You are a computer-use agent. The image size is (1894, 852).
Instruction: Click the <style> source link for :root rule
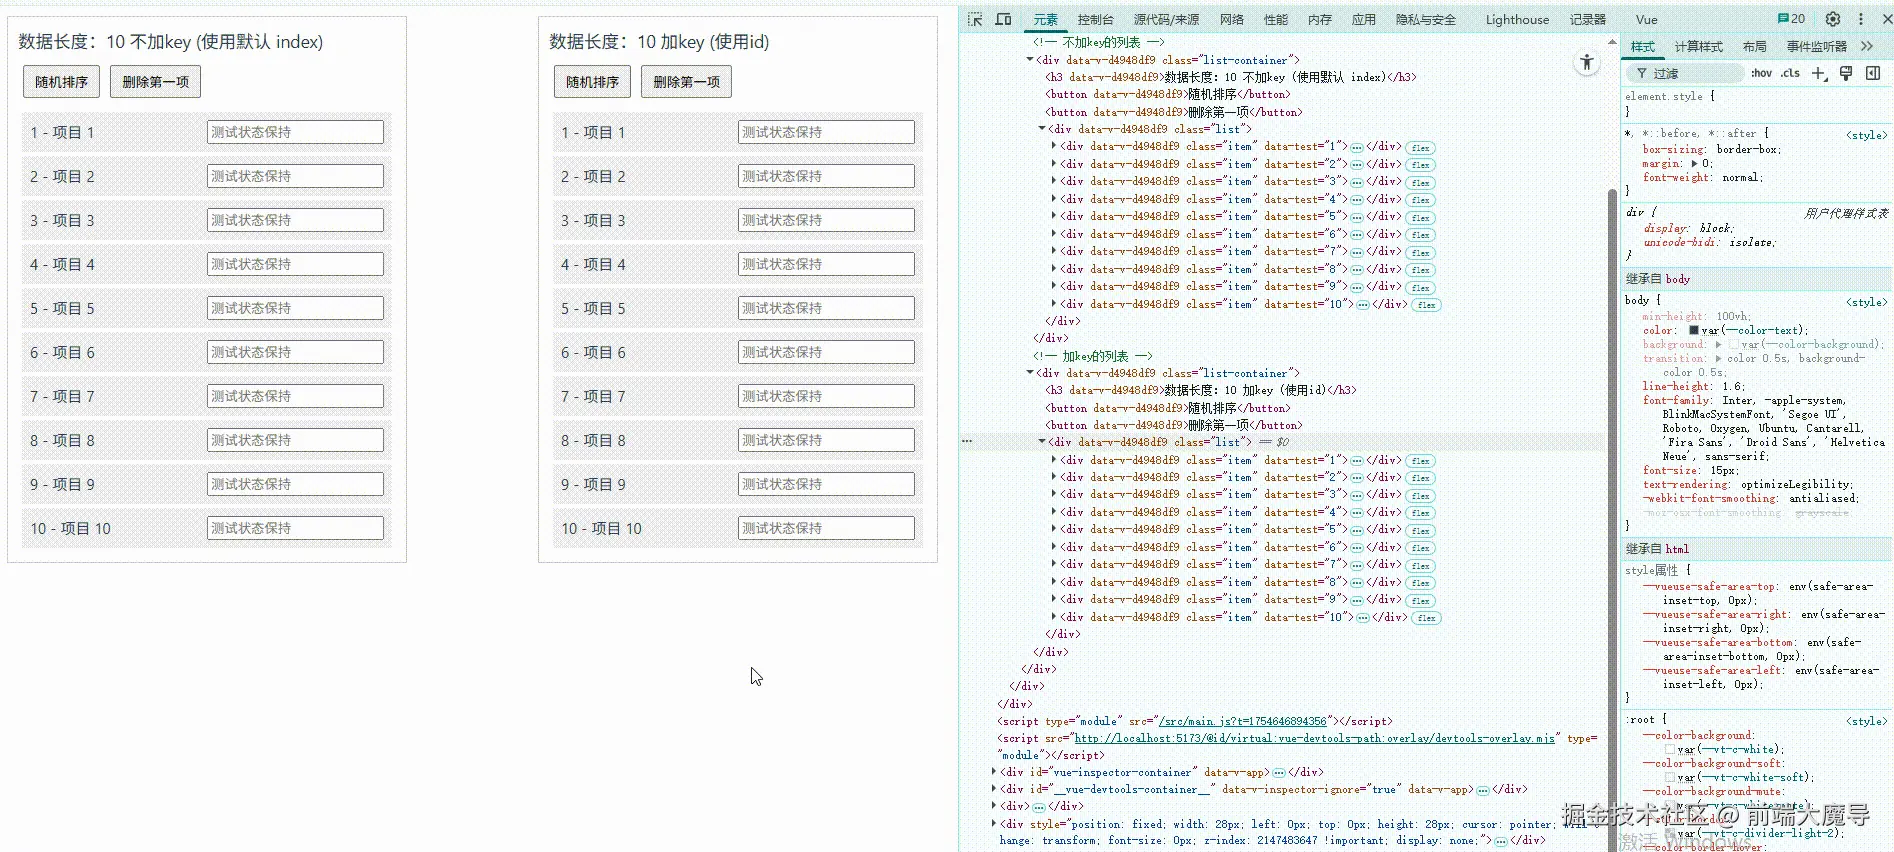[1866, 721]
